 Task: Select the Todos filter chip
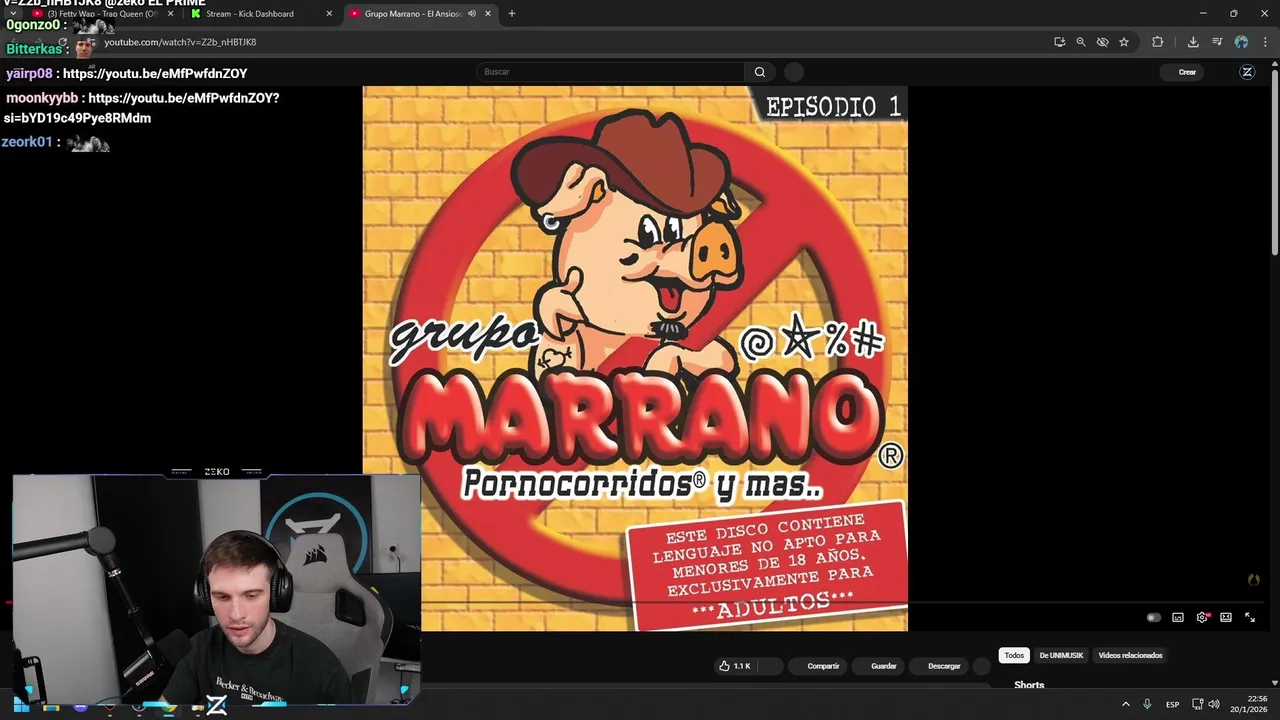coord(1014,655)
